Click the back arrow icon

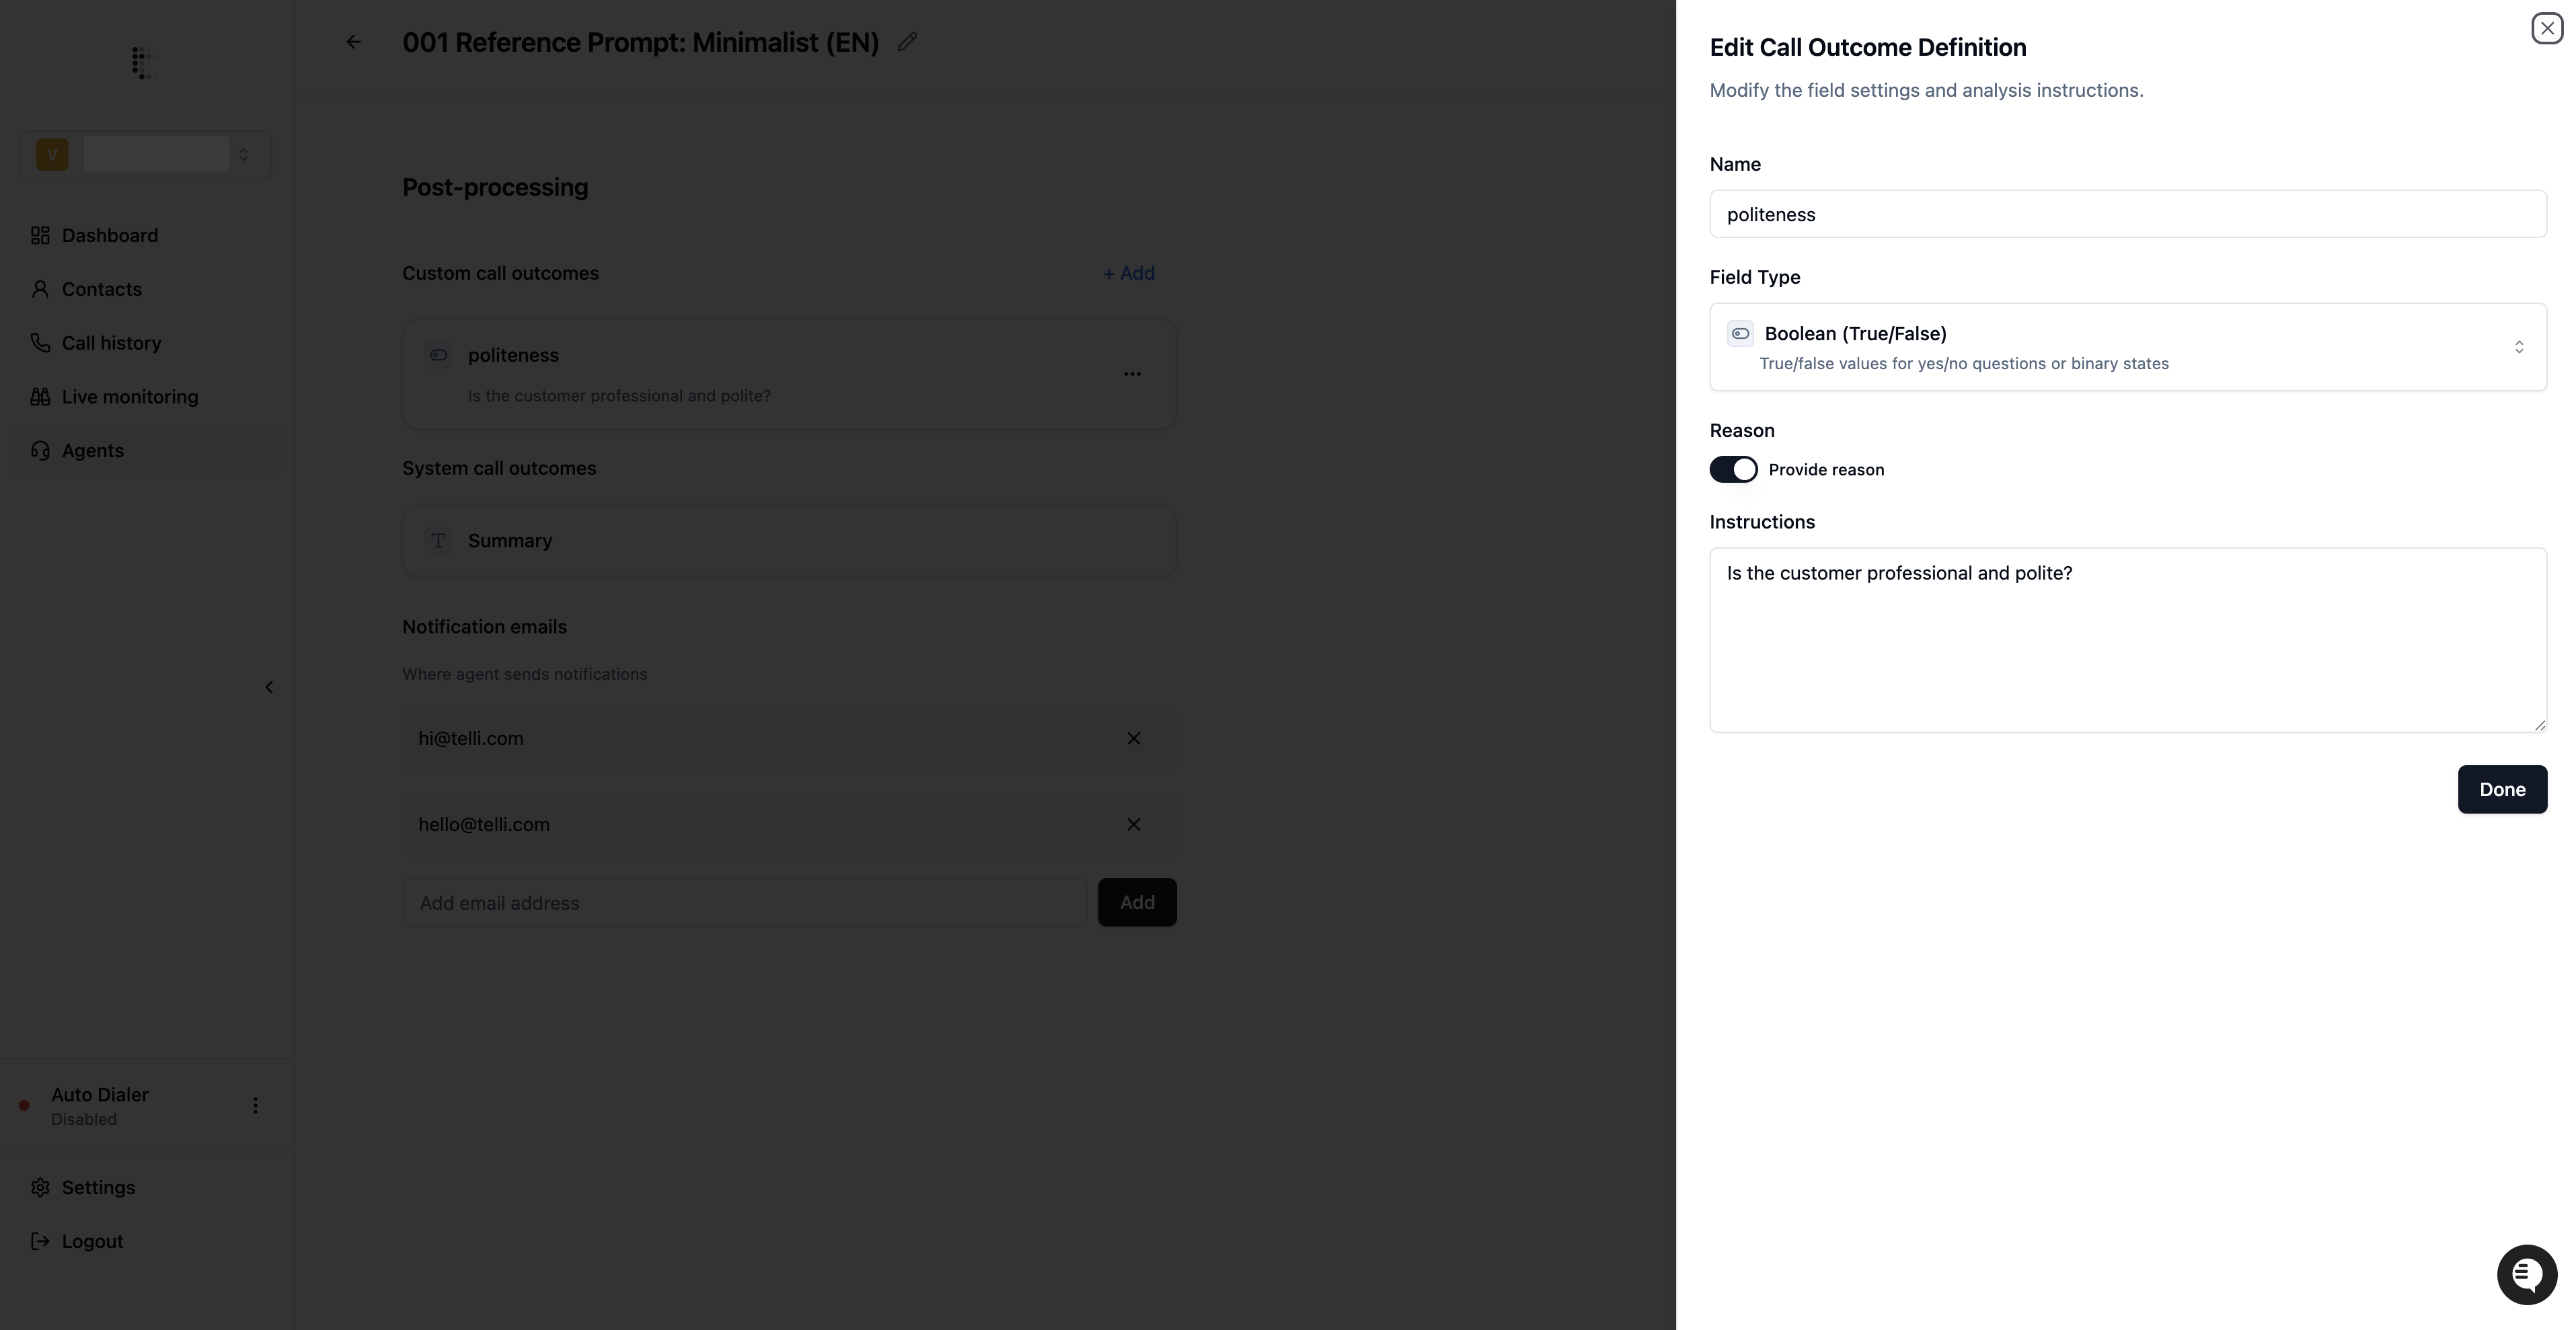coord(353,42)
